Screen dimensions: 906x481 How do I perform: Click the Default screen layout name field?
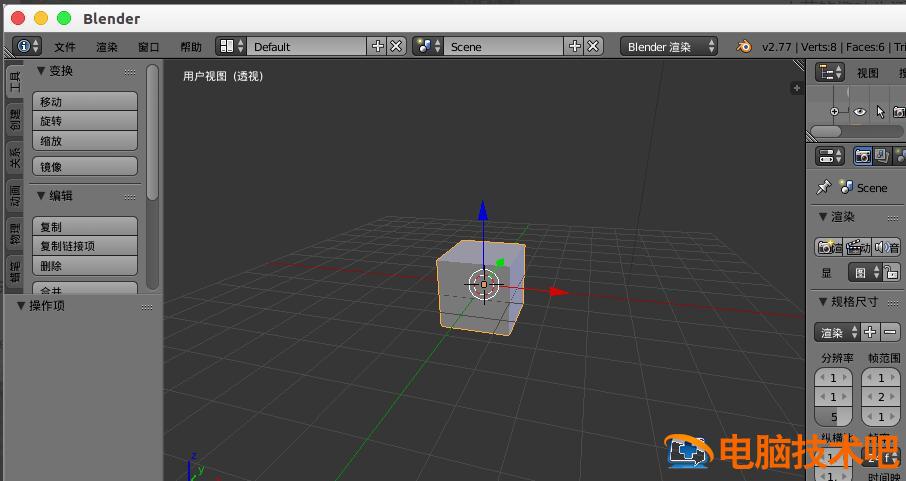tap(307, 46)
